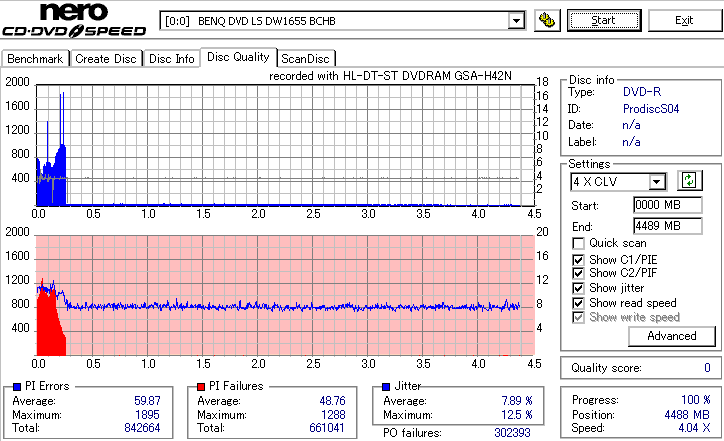Click the PI Errors average 59.87
The image size is (724, 441).
147,400
